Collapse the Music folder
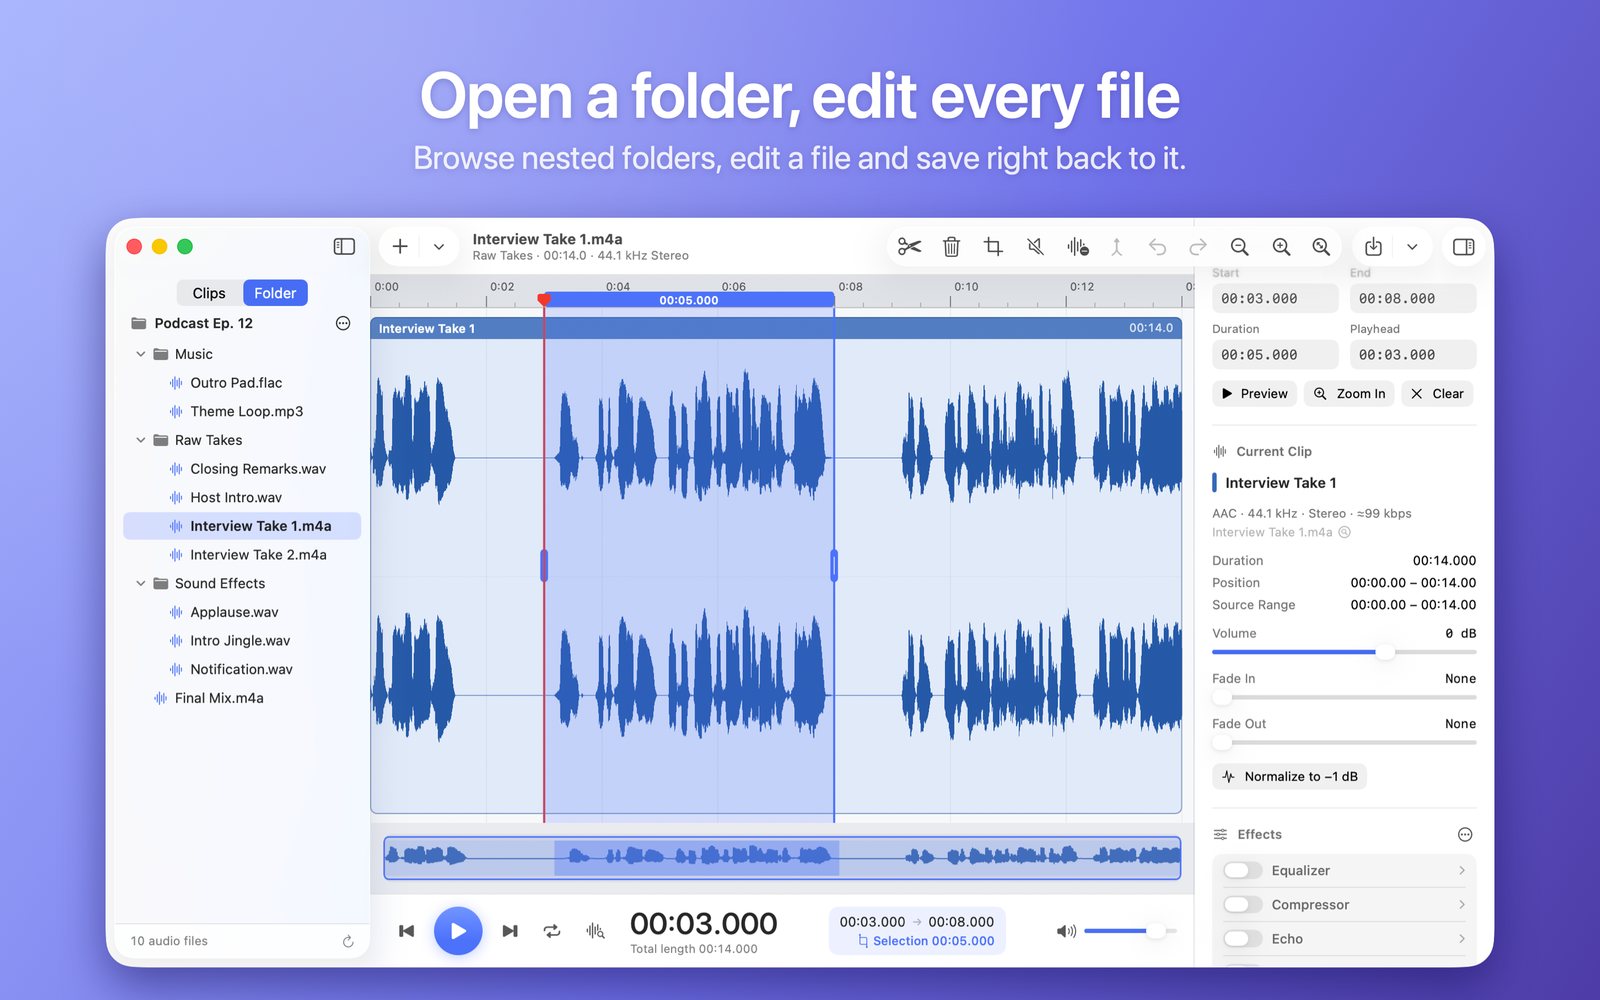 pyautogui.click(x=141, y=354)
